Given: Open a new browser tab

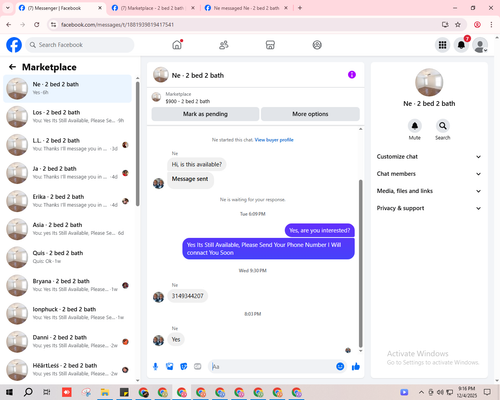Looking at the screenshot, I should [300, 8].
